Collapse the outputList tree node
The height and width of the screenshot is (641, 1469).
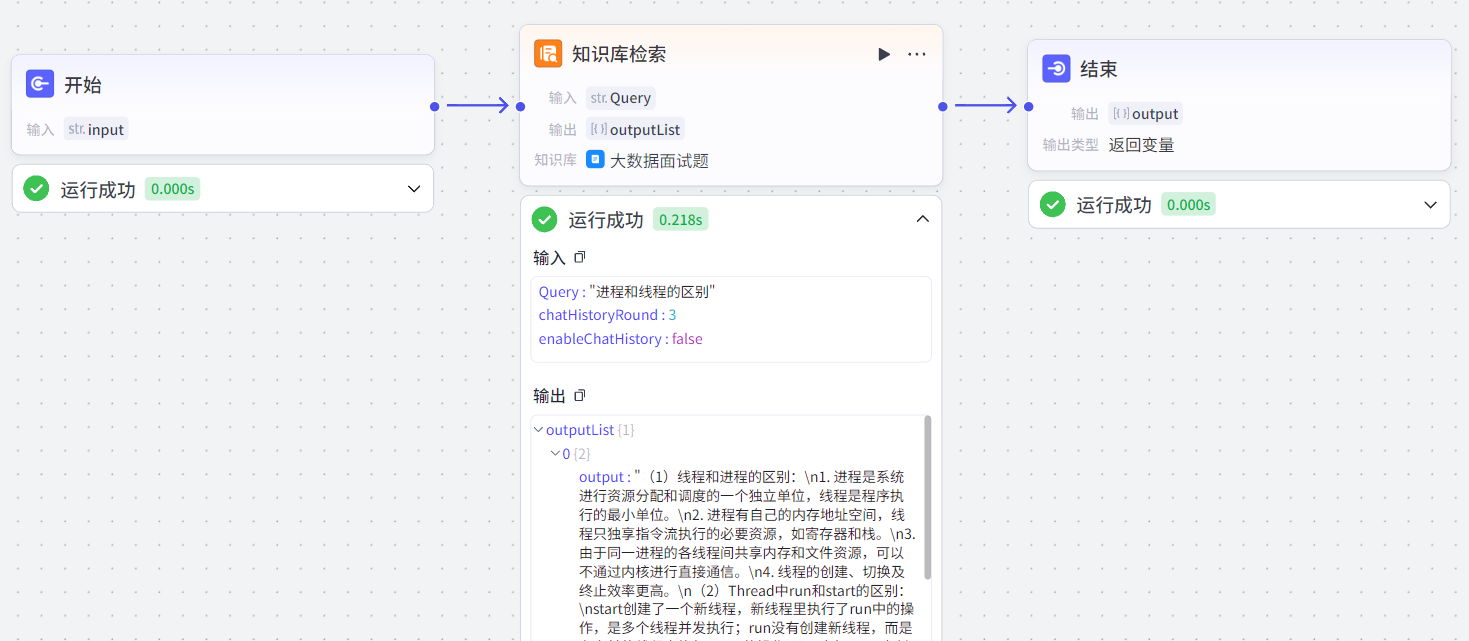coord(539,430)
